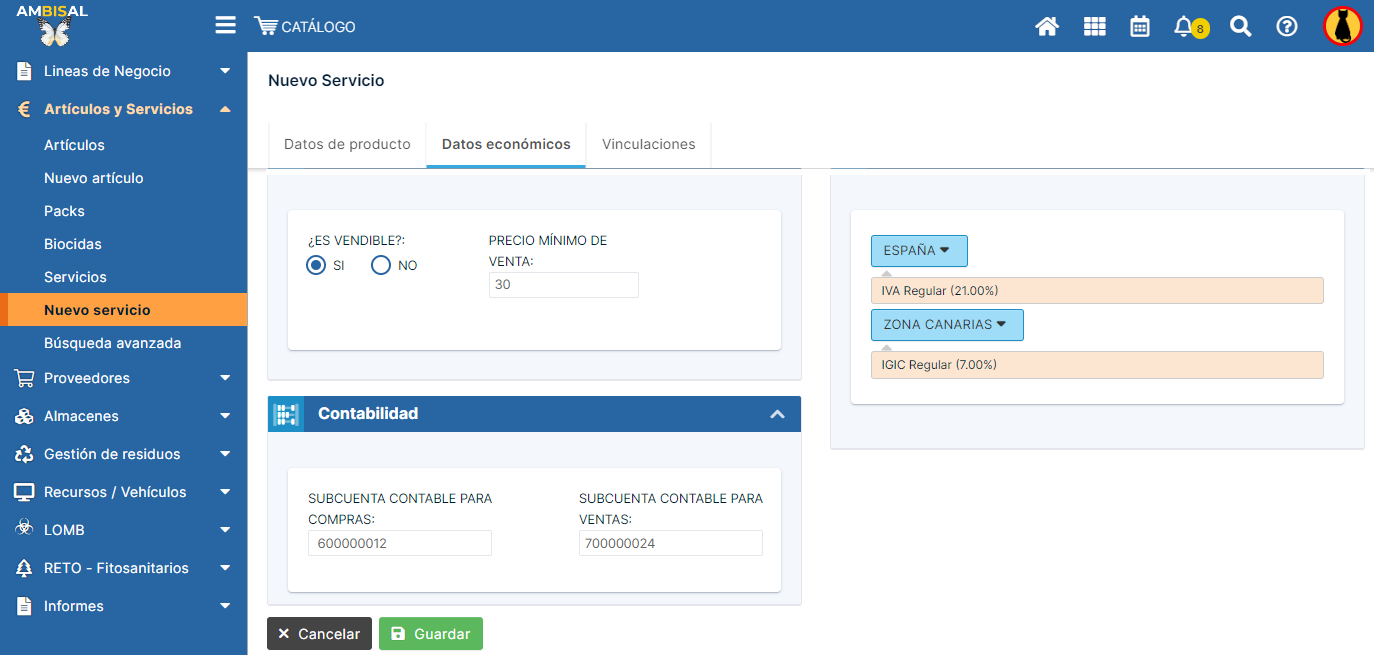Switch to Datos de producto tab

click(x=347, y=144)
